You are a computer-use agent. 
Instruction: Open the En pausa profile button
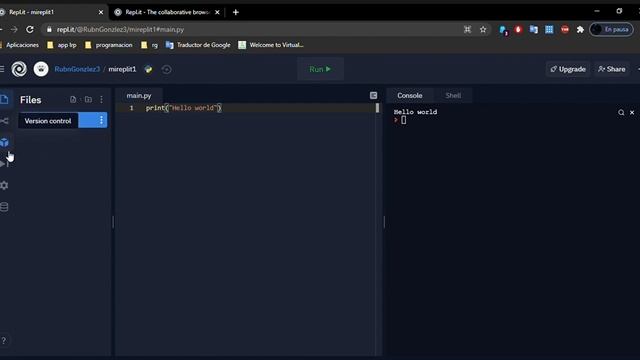611,29
